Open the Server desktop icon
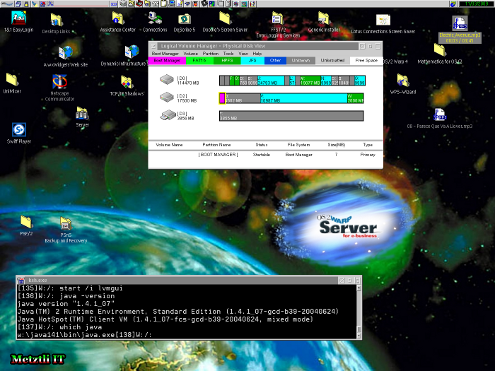The image size is (495, 371). 82,114
